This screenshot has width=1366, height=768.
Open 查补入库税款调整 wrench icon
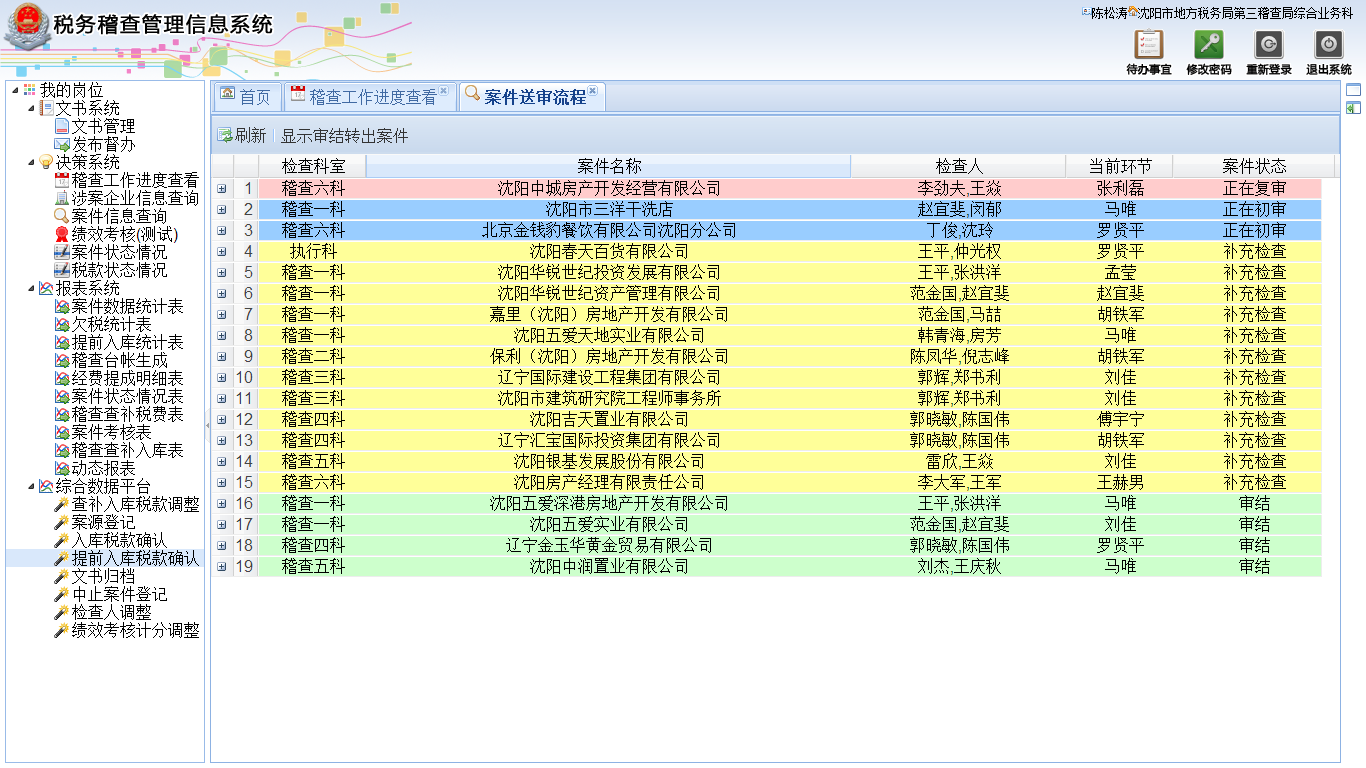click(62, 505)
